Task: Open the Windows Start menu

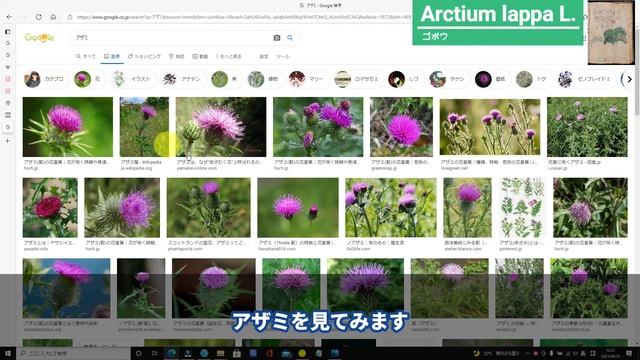Action: [x=8, y=353]
